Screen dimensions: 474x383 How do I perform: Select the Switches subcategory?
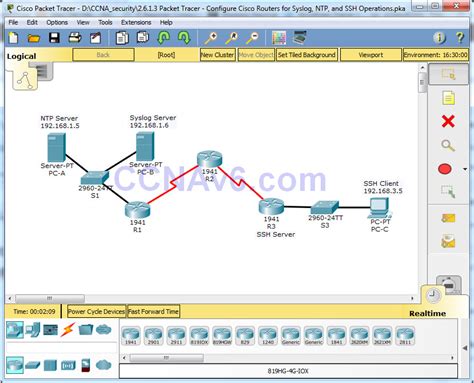33,365
